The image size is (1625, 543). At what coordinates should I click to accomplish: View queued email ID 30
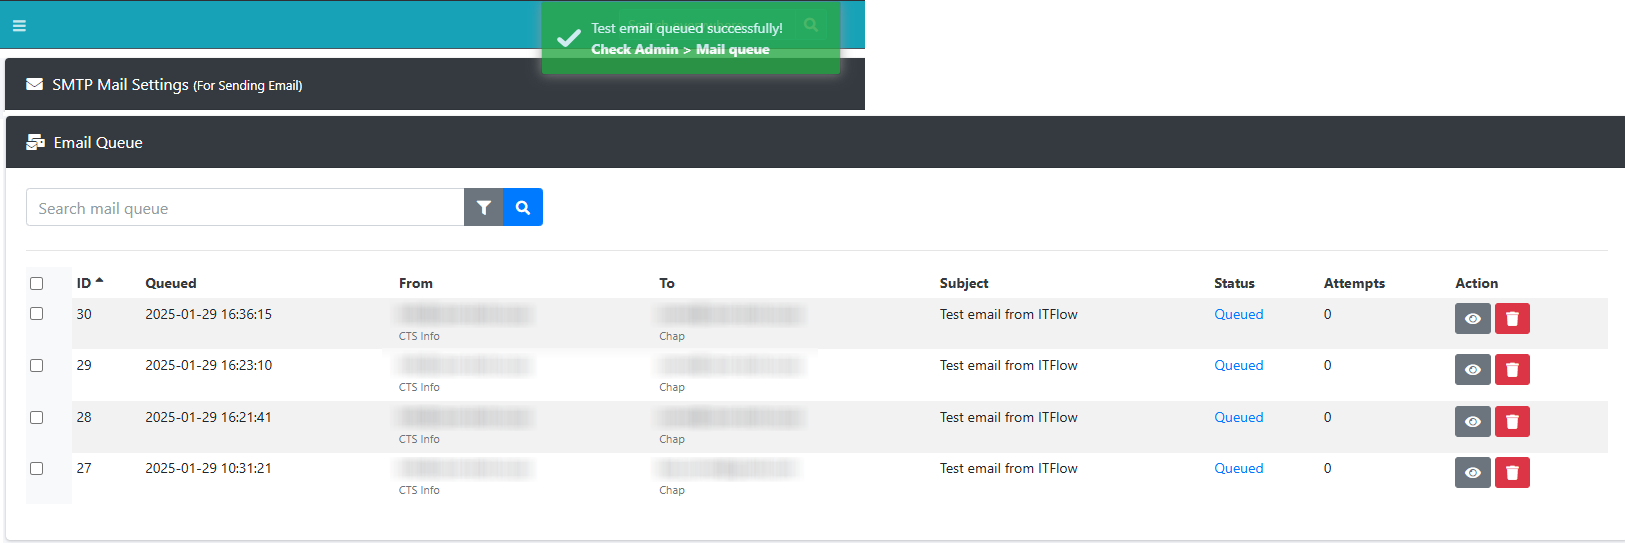1472,319
